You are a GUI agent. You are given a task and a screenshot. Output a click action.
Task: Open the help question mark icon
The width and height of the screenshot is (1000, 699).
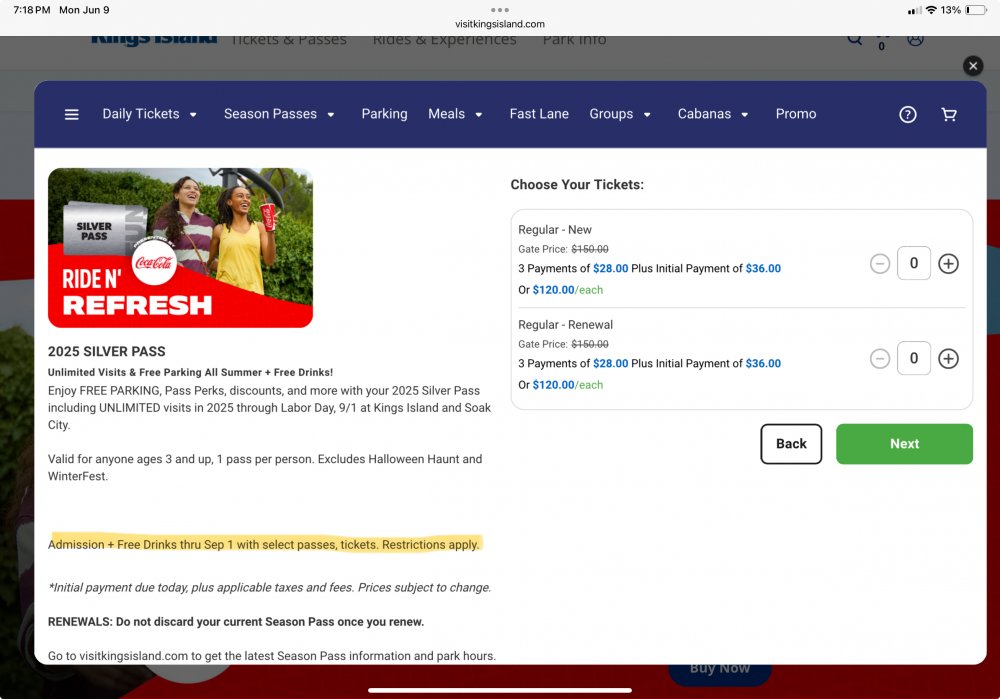click(x=908, y=114)
